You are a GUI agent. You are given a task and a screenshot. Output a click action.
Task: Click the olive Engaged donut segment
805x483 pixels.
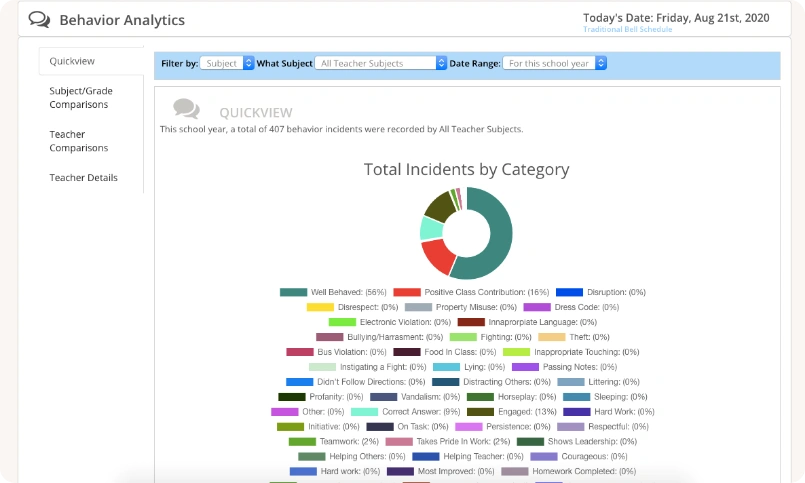point(440,206)
